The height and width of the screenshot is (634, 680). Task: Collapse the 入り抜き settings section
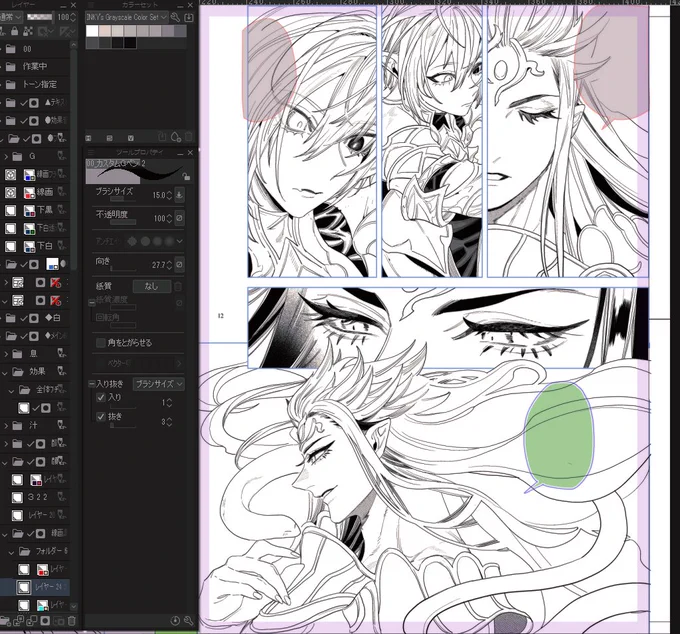point(92,384)
